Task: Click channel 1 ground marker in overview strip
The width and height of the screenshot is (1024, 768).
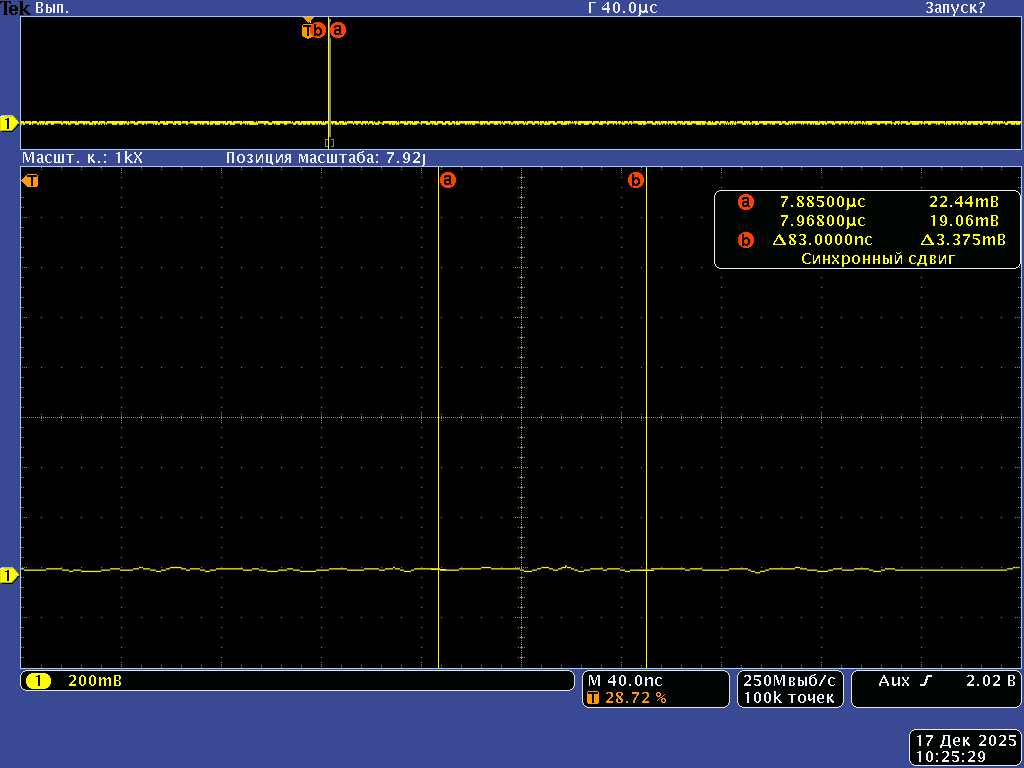Action: [9, 123]
